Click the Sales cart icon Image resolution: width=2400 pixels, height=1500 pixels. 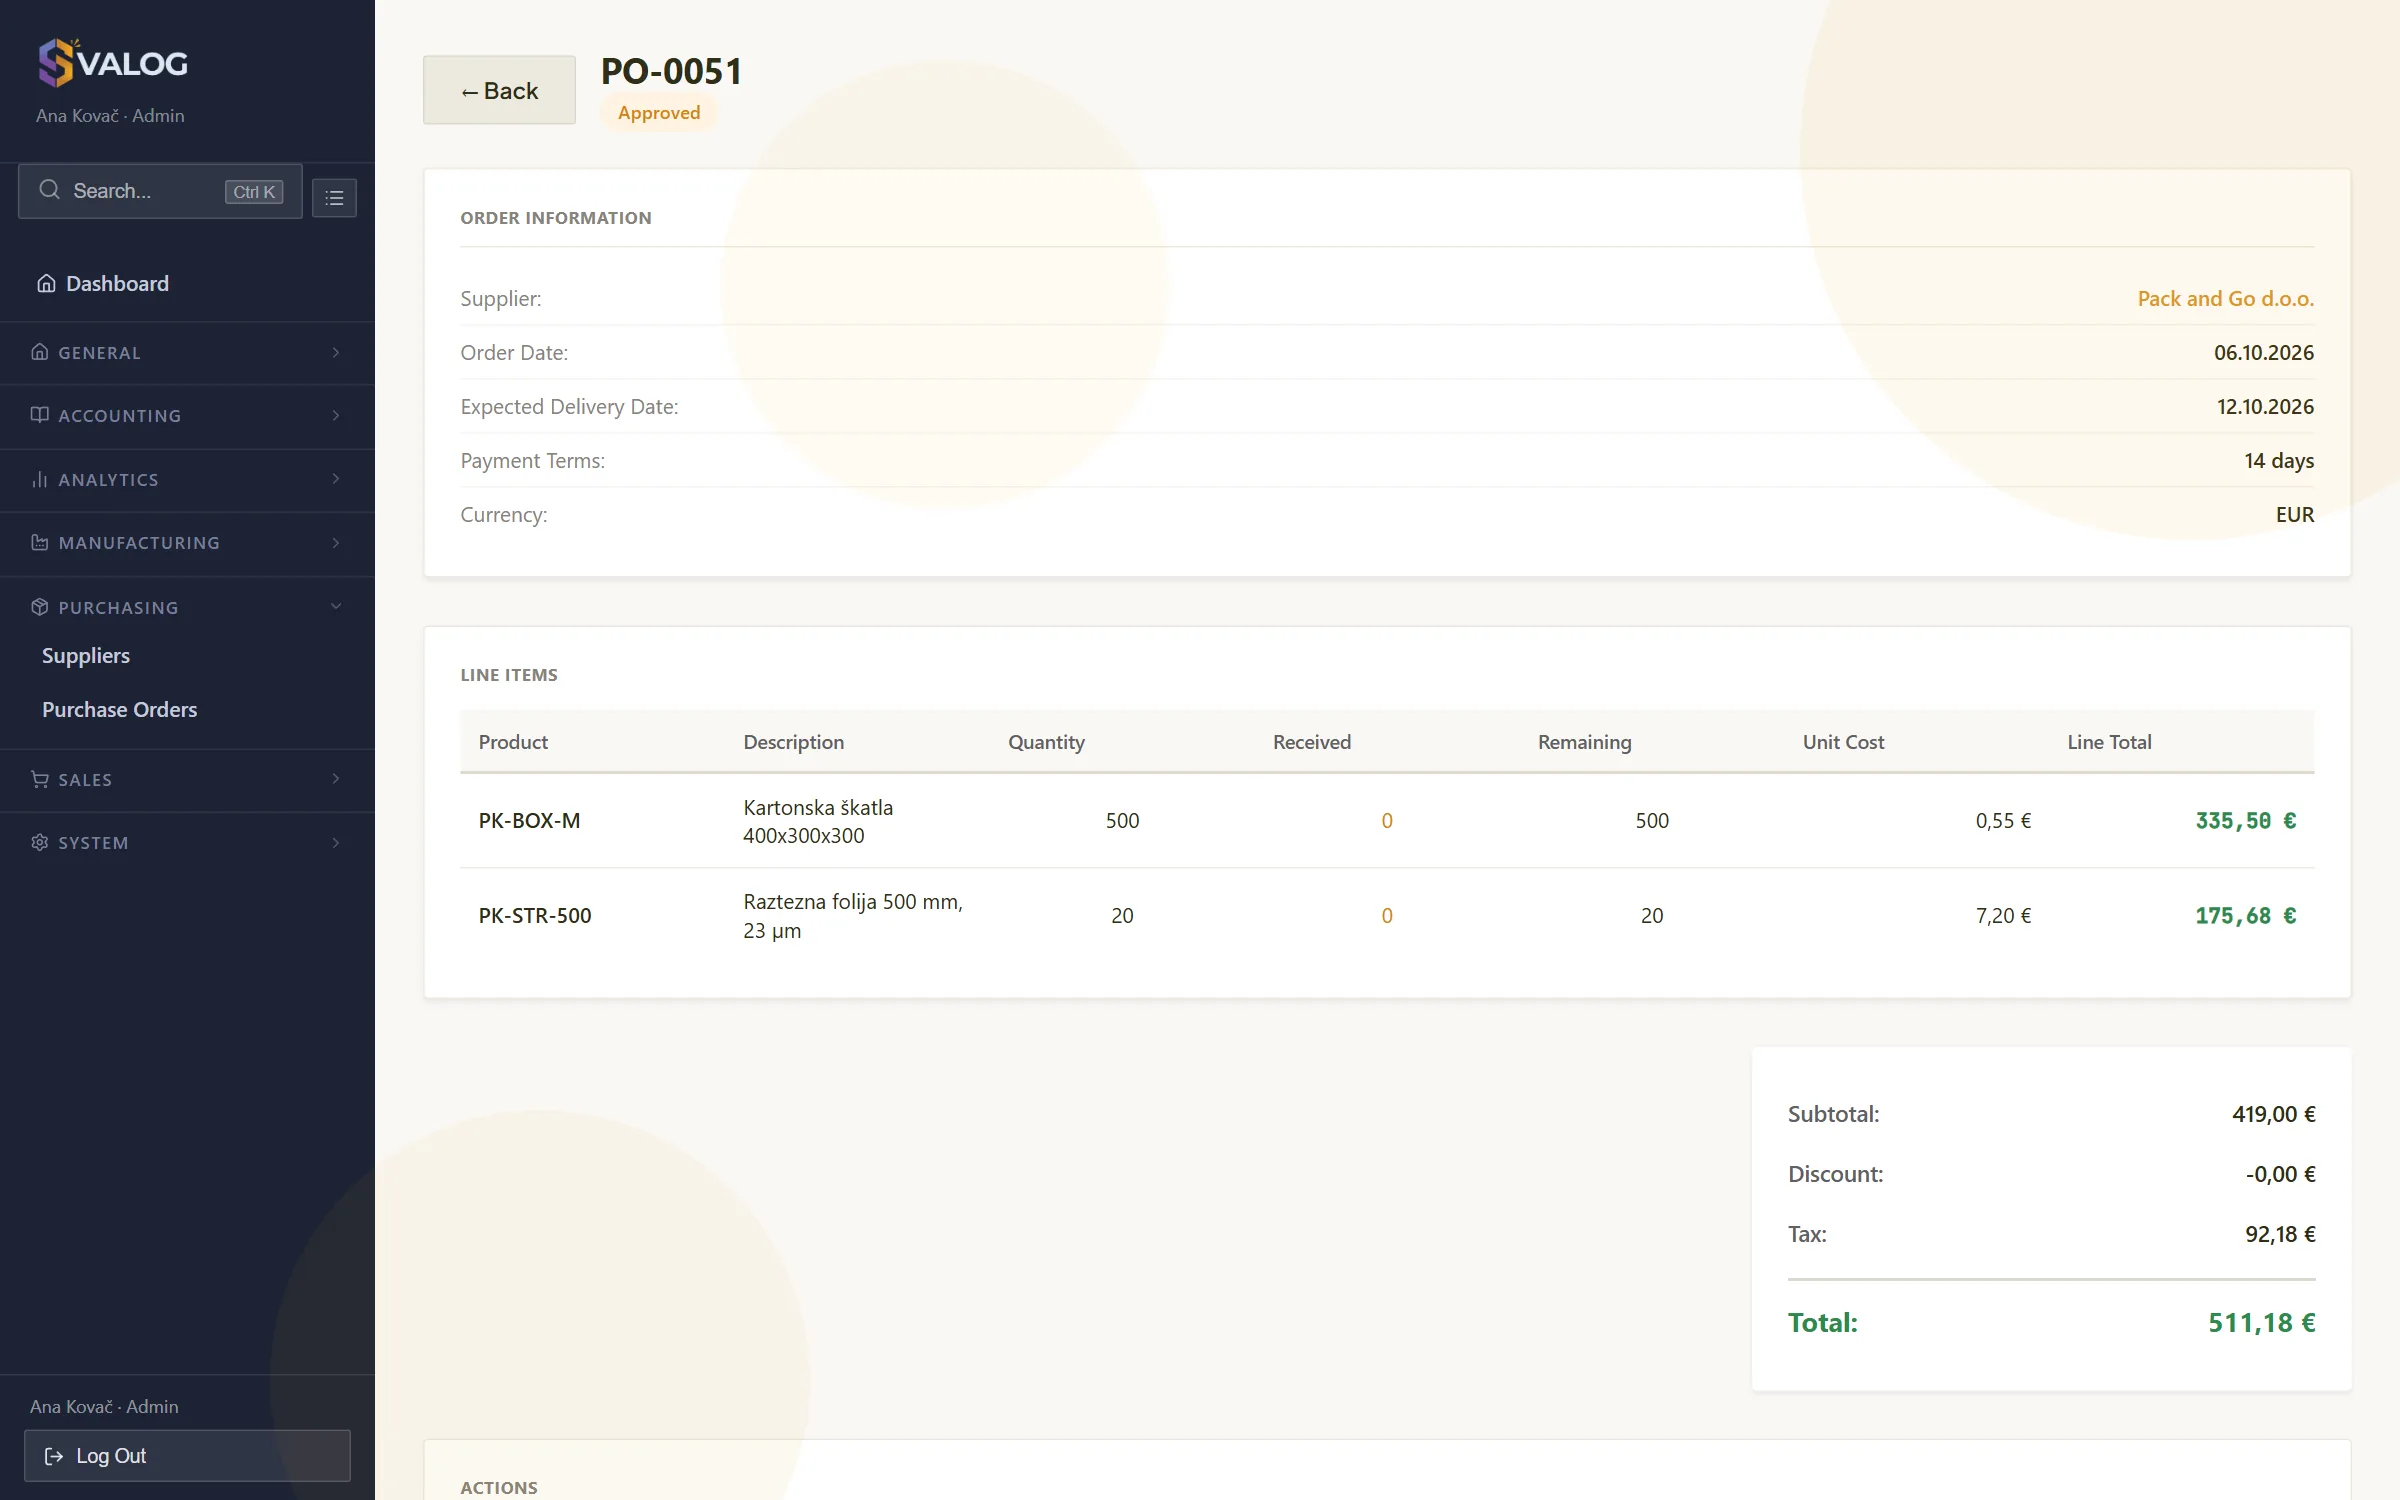[40, 779]
